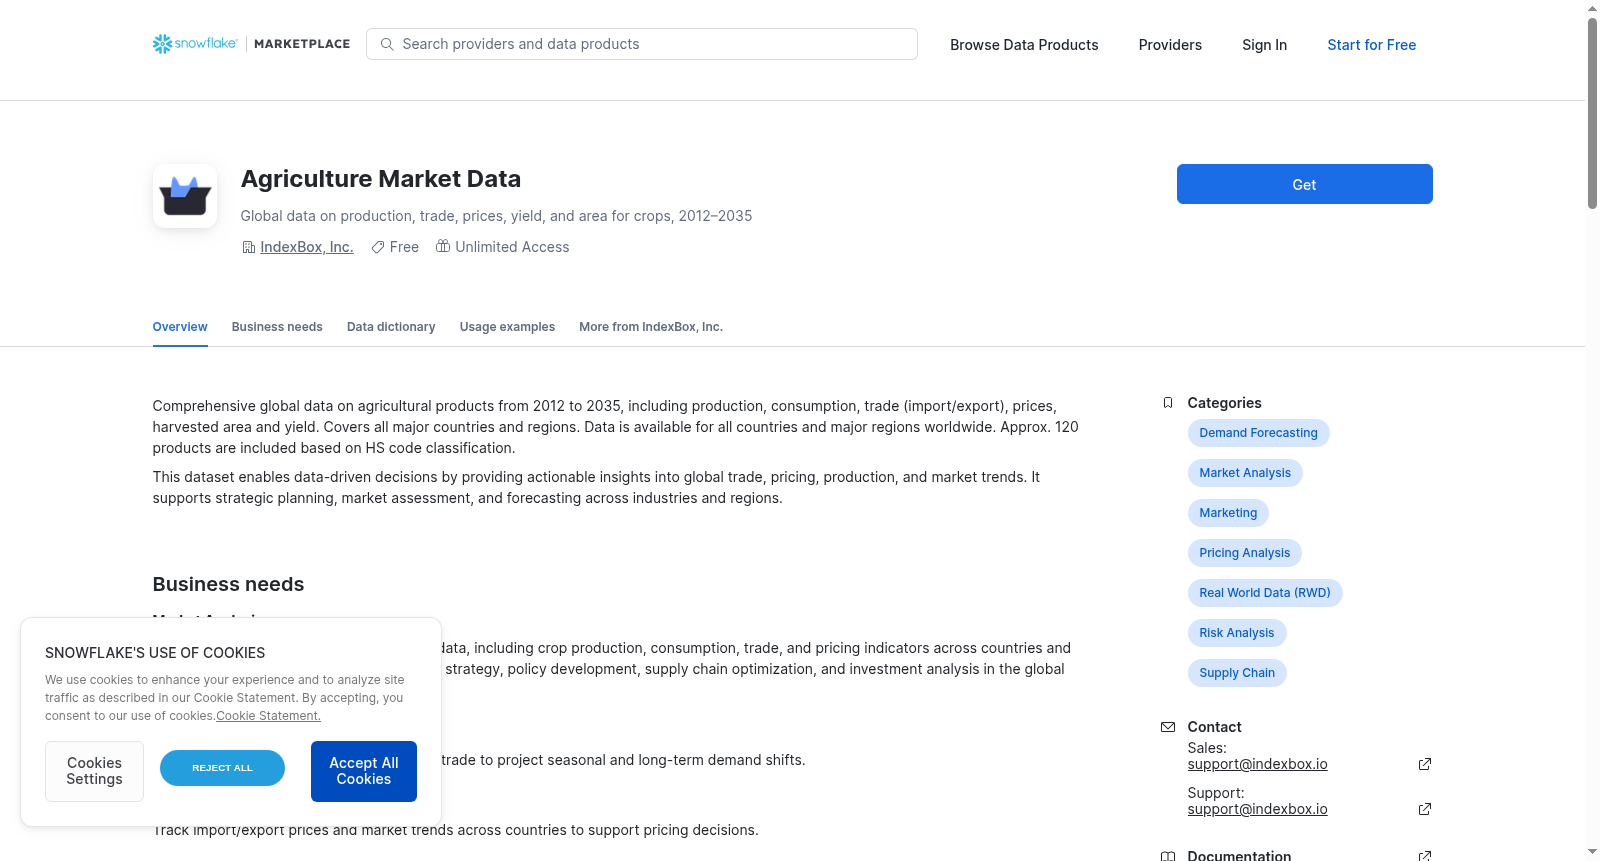Open the Providers page
The height and width of the screenshot is (861, 1600).
(1170, 45)
